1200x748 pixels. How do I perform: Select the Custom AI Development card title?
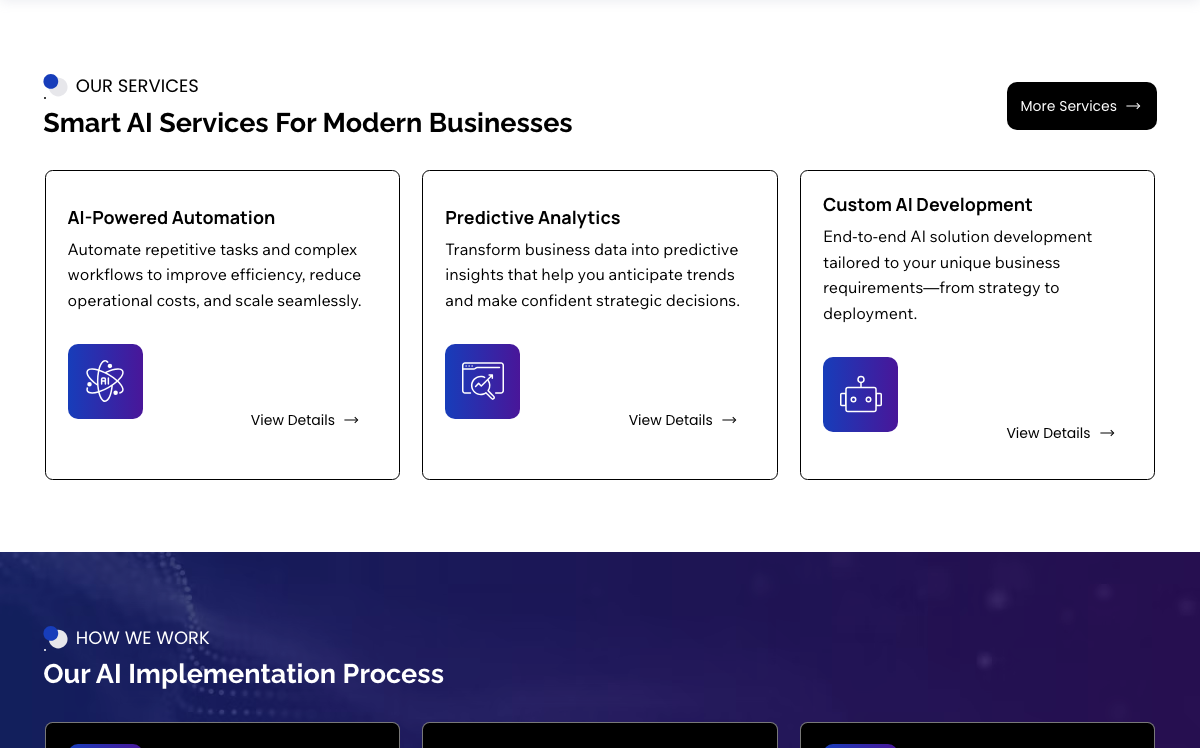tap(928, 205)
